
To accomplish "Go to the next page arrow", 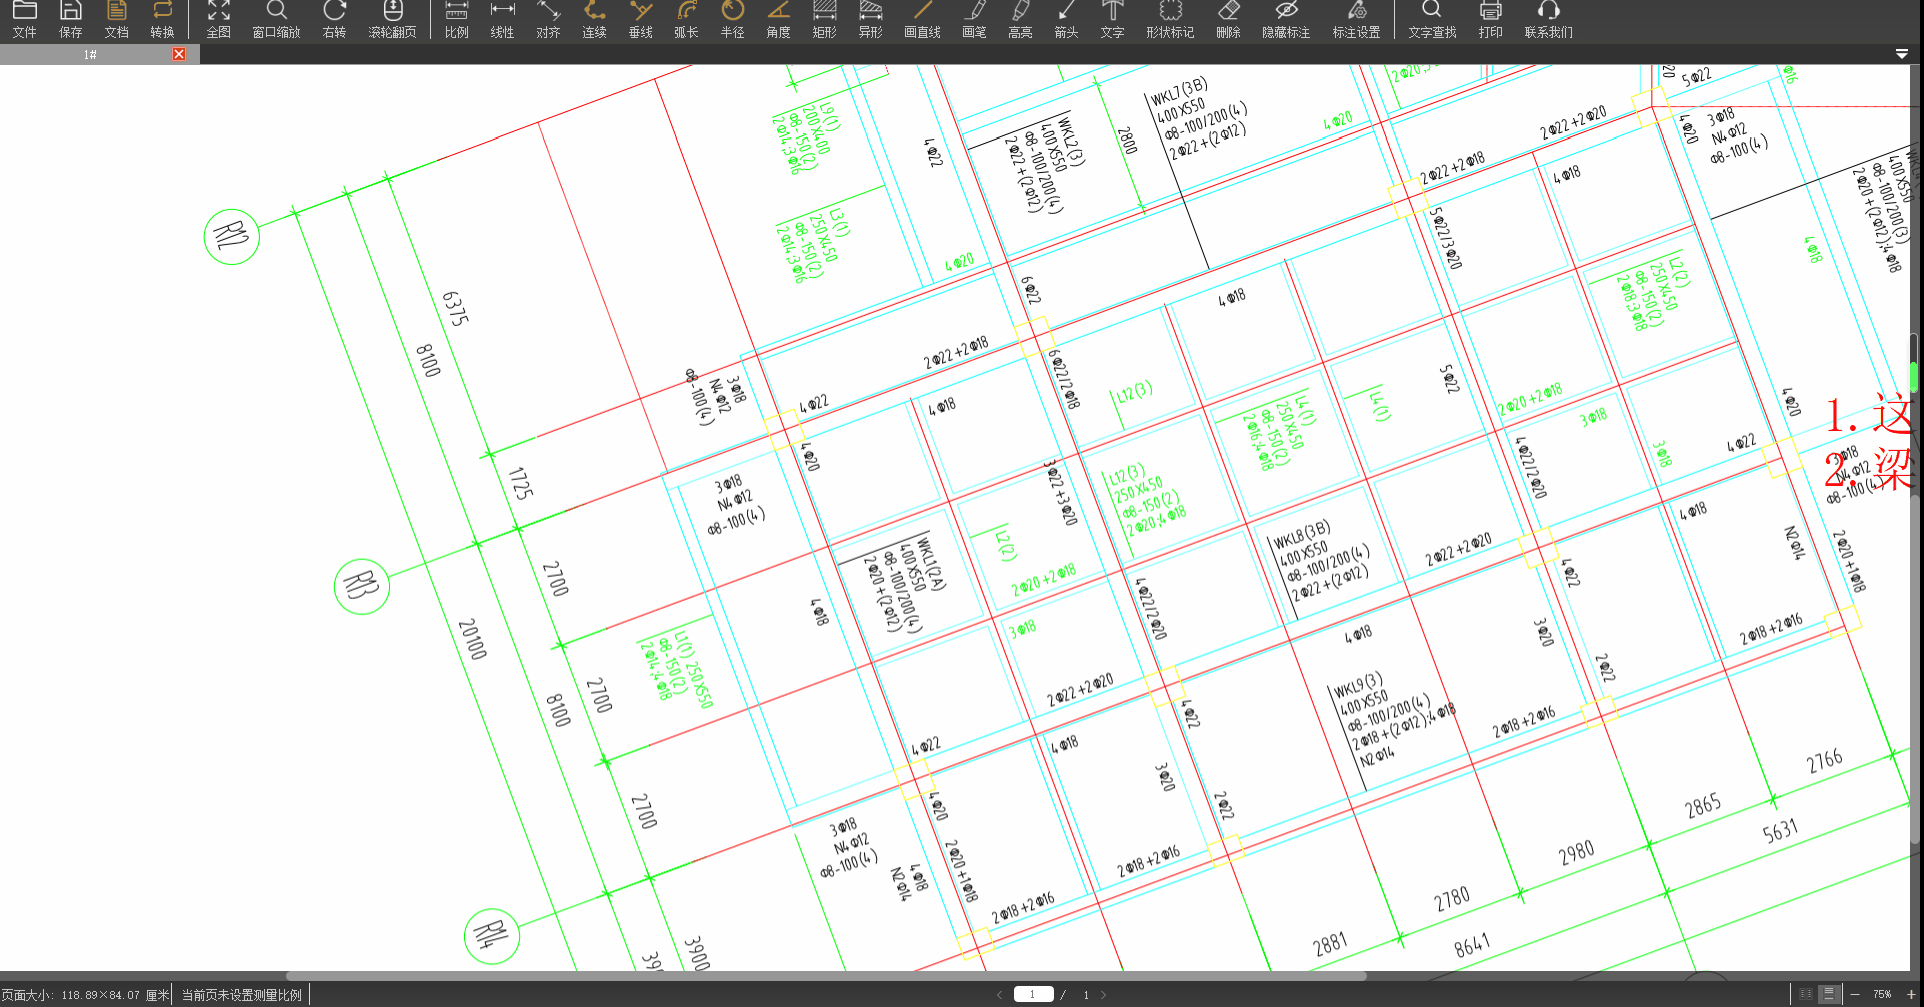I will tap(1104, 995).
